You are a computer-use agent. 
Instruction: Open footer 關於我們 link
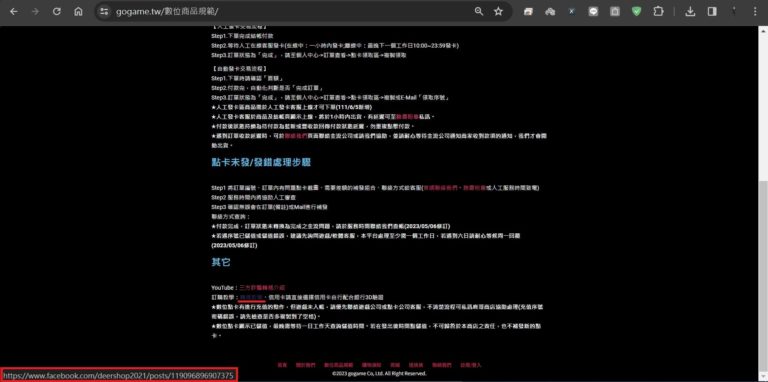[305, 365]
